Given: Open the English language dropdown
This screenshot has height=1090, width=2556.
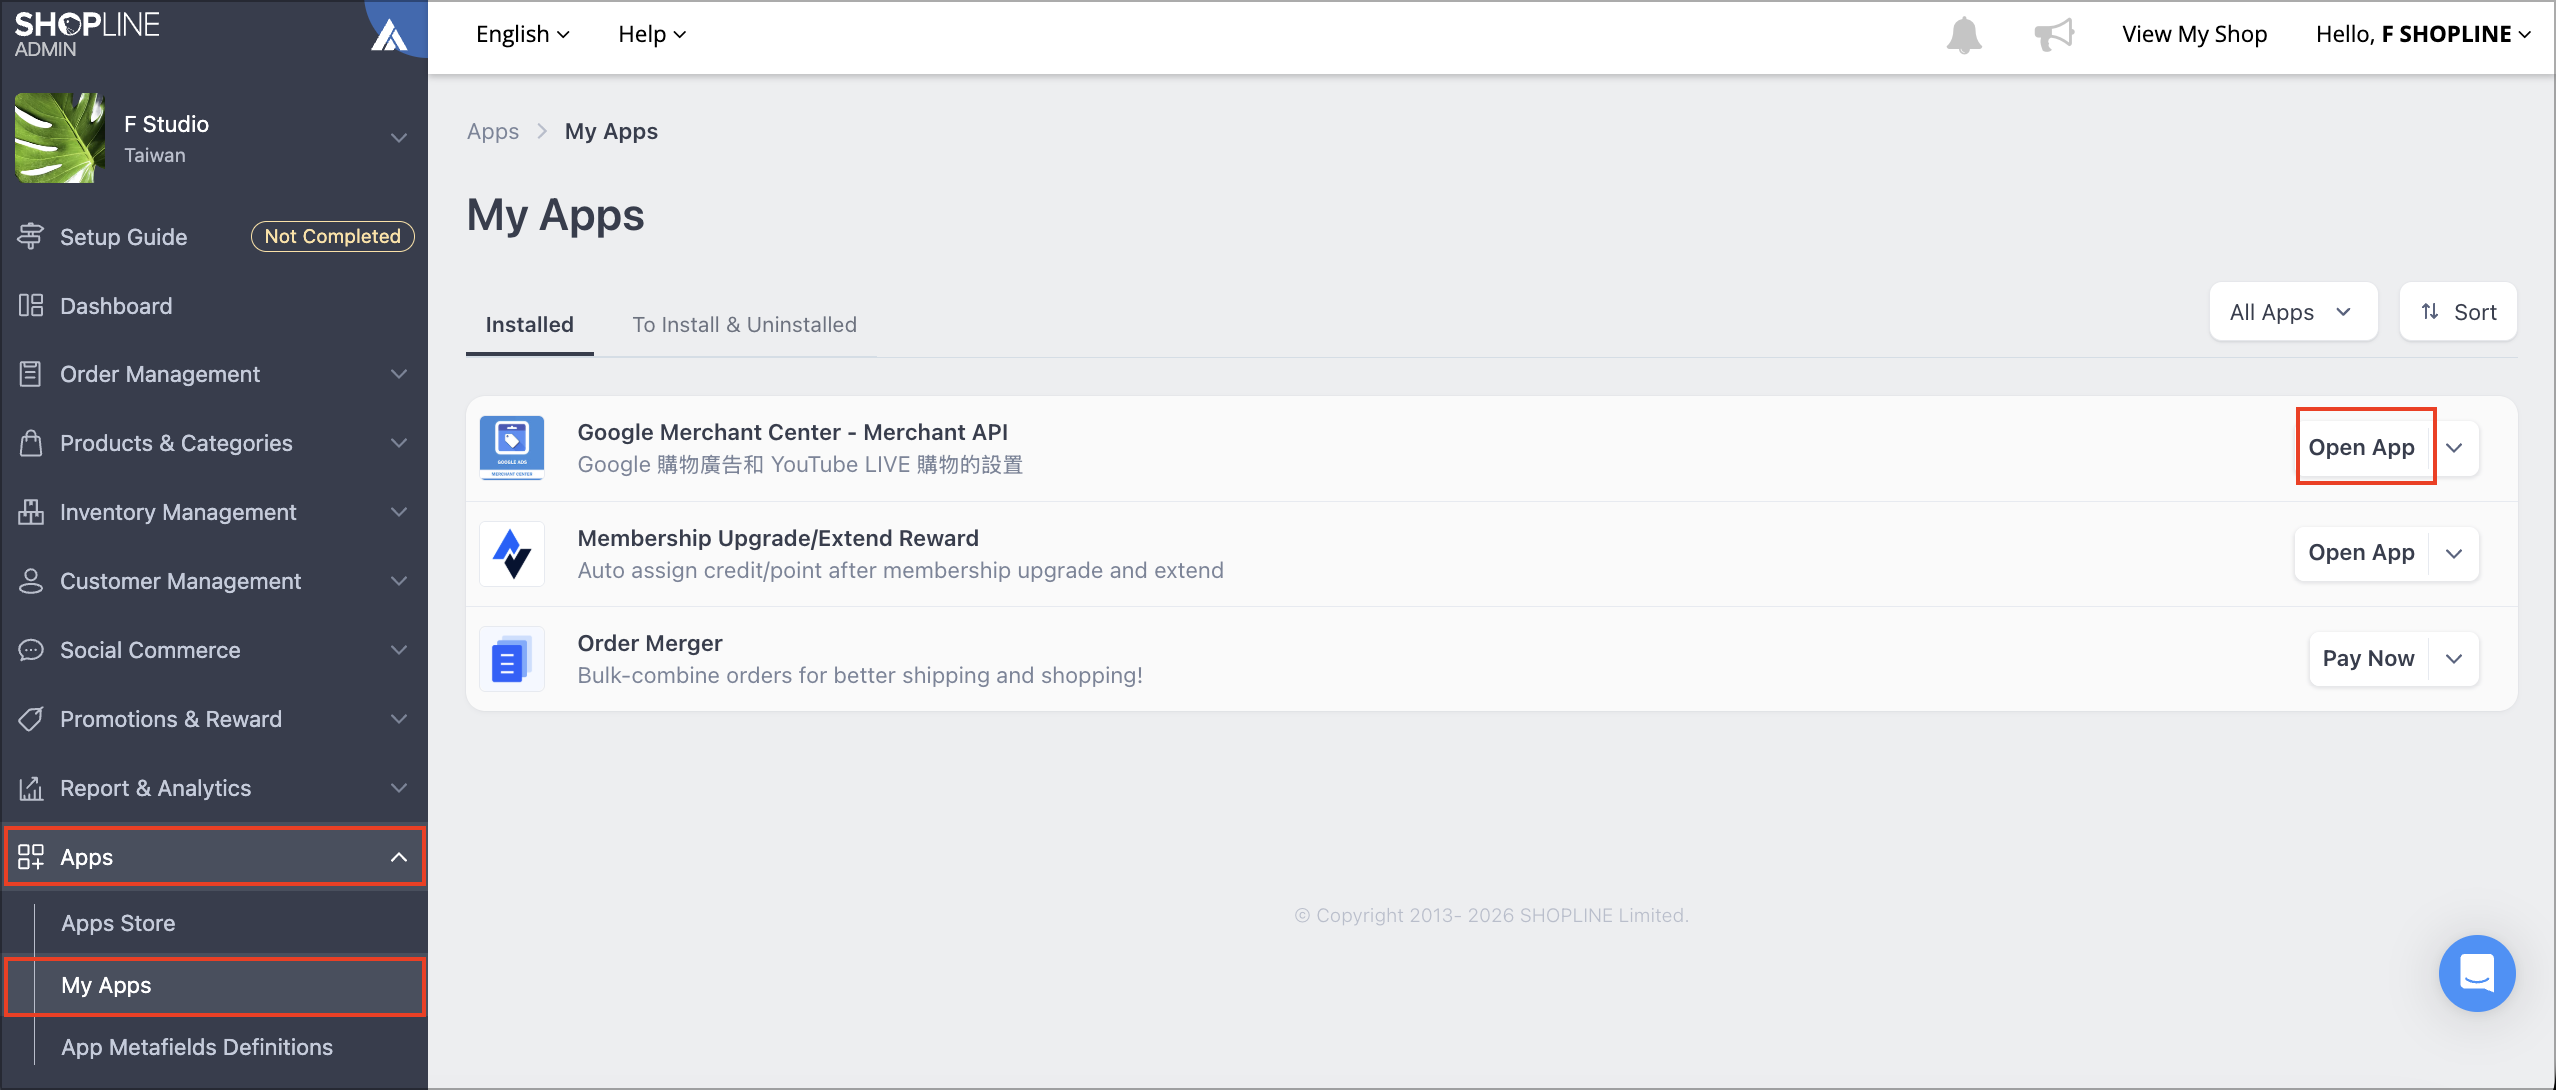Looking at the screenshot, I should pyautogui.click(x=523, y=34).
